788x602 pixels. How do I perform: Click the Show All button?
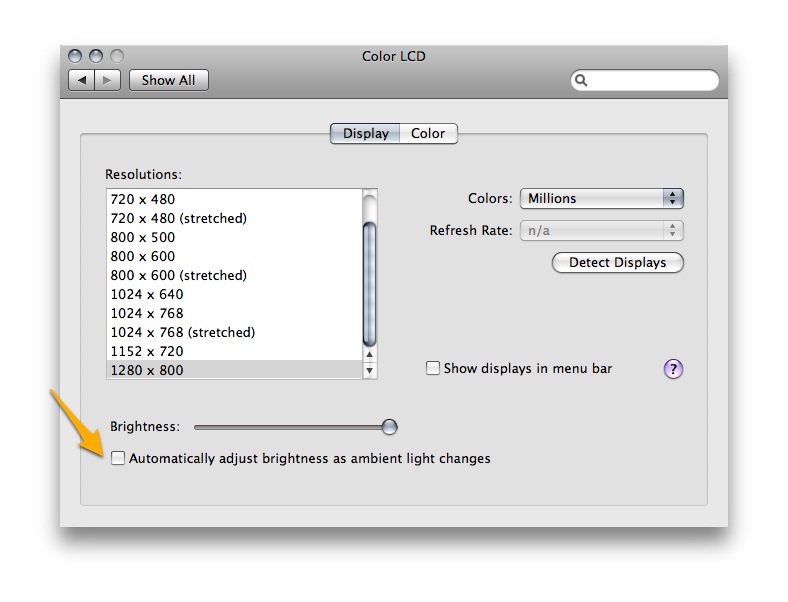point(168,80)
